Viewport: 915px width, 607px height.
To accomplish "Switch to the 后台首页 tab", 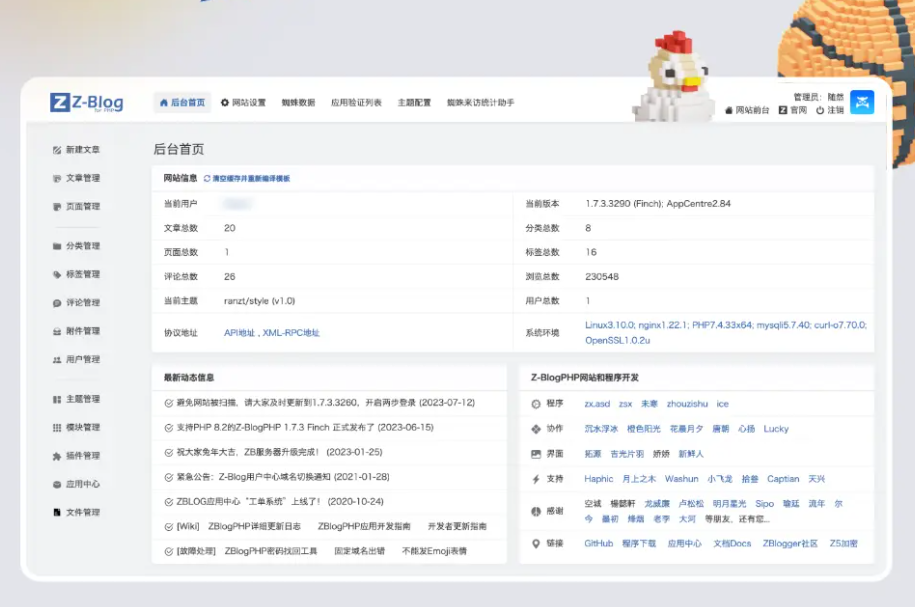I will (182, 103).
